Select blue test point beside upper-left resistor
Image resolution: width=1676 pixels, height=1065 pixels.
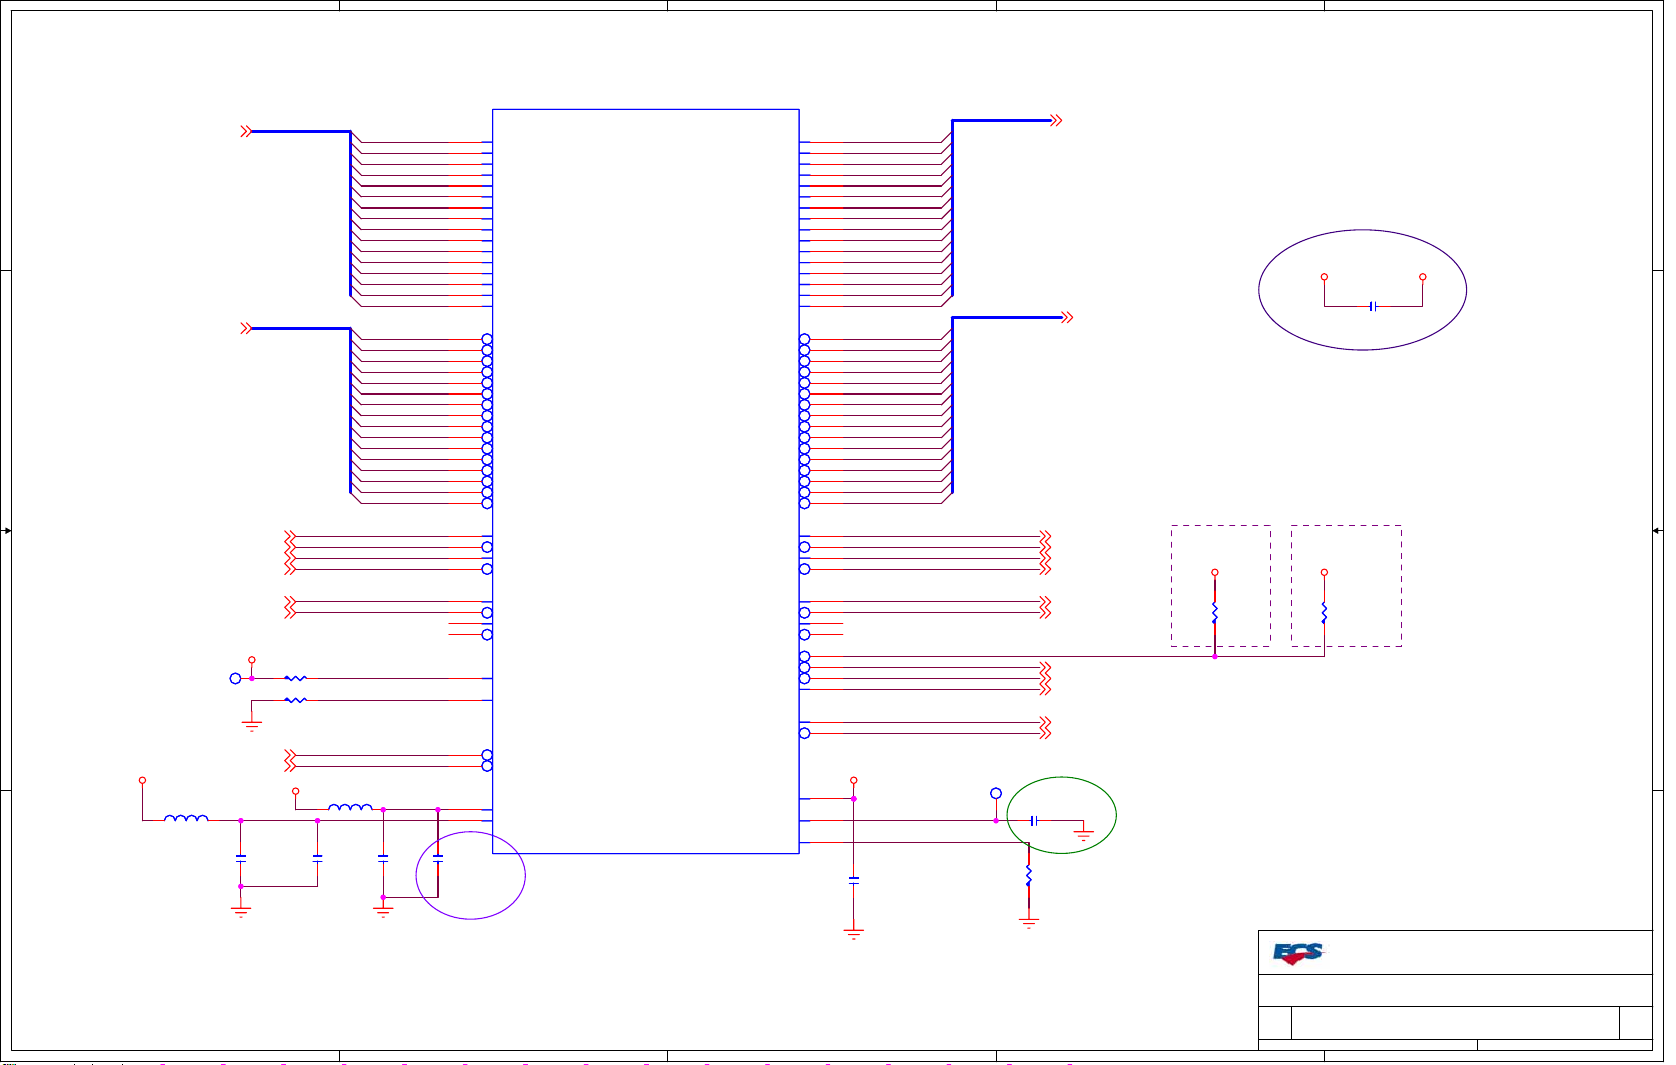(x=235, y=678)
